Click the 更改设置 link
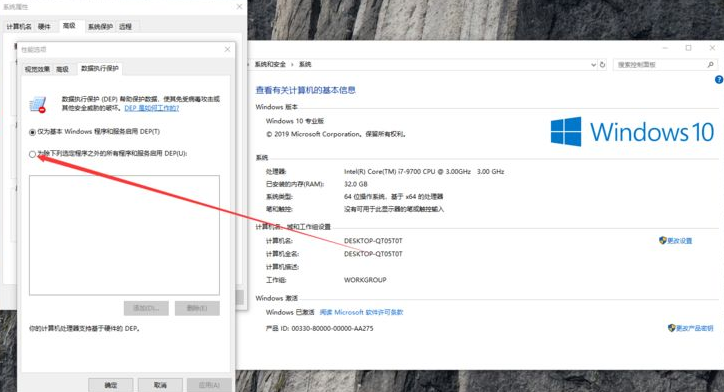 679,241
